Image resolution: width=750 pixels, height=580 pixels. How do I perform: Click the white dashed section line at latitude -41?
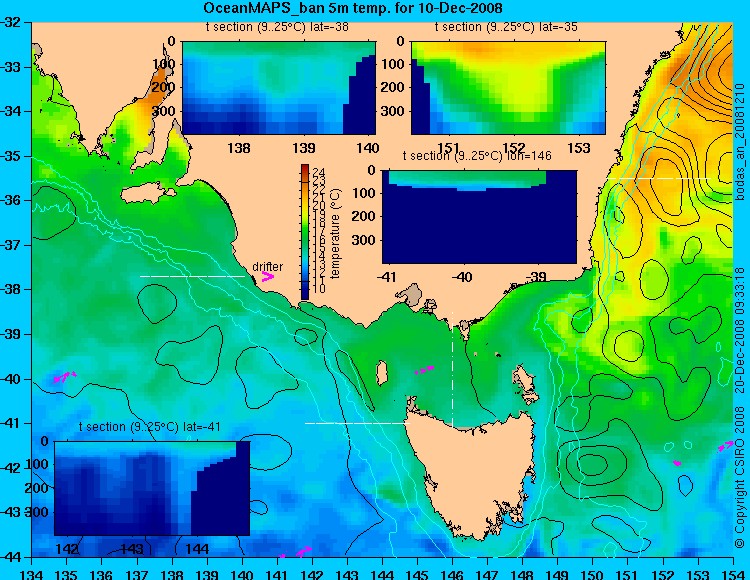pyautogui.click(x=357, y=423)
